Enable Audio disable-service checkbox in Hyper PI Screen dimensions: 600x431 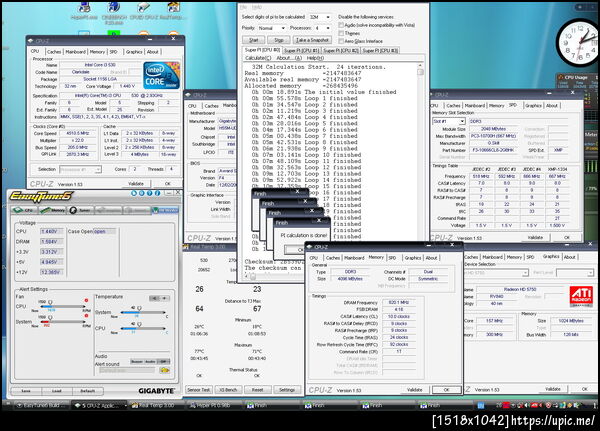(x=341, y=25)
